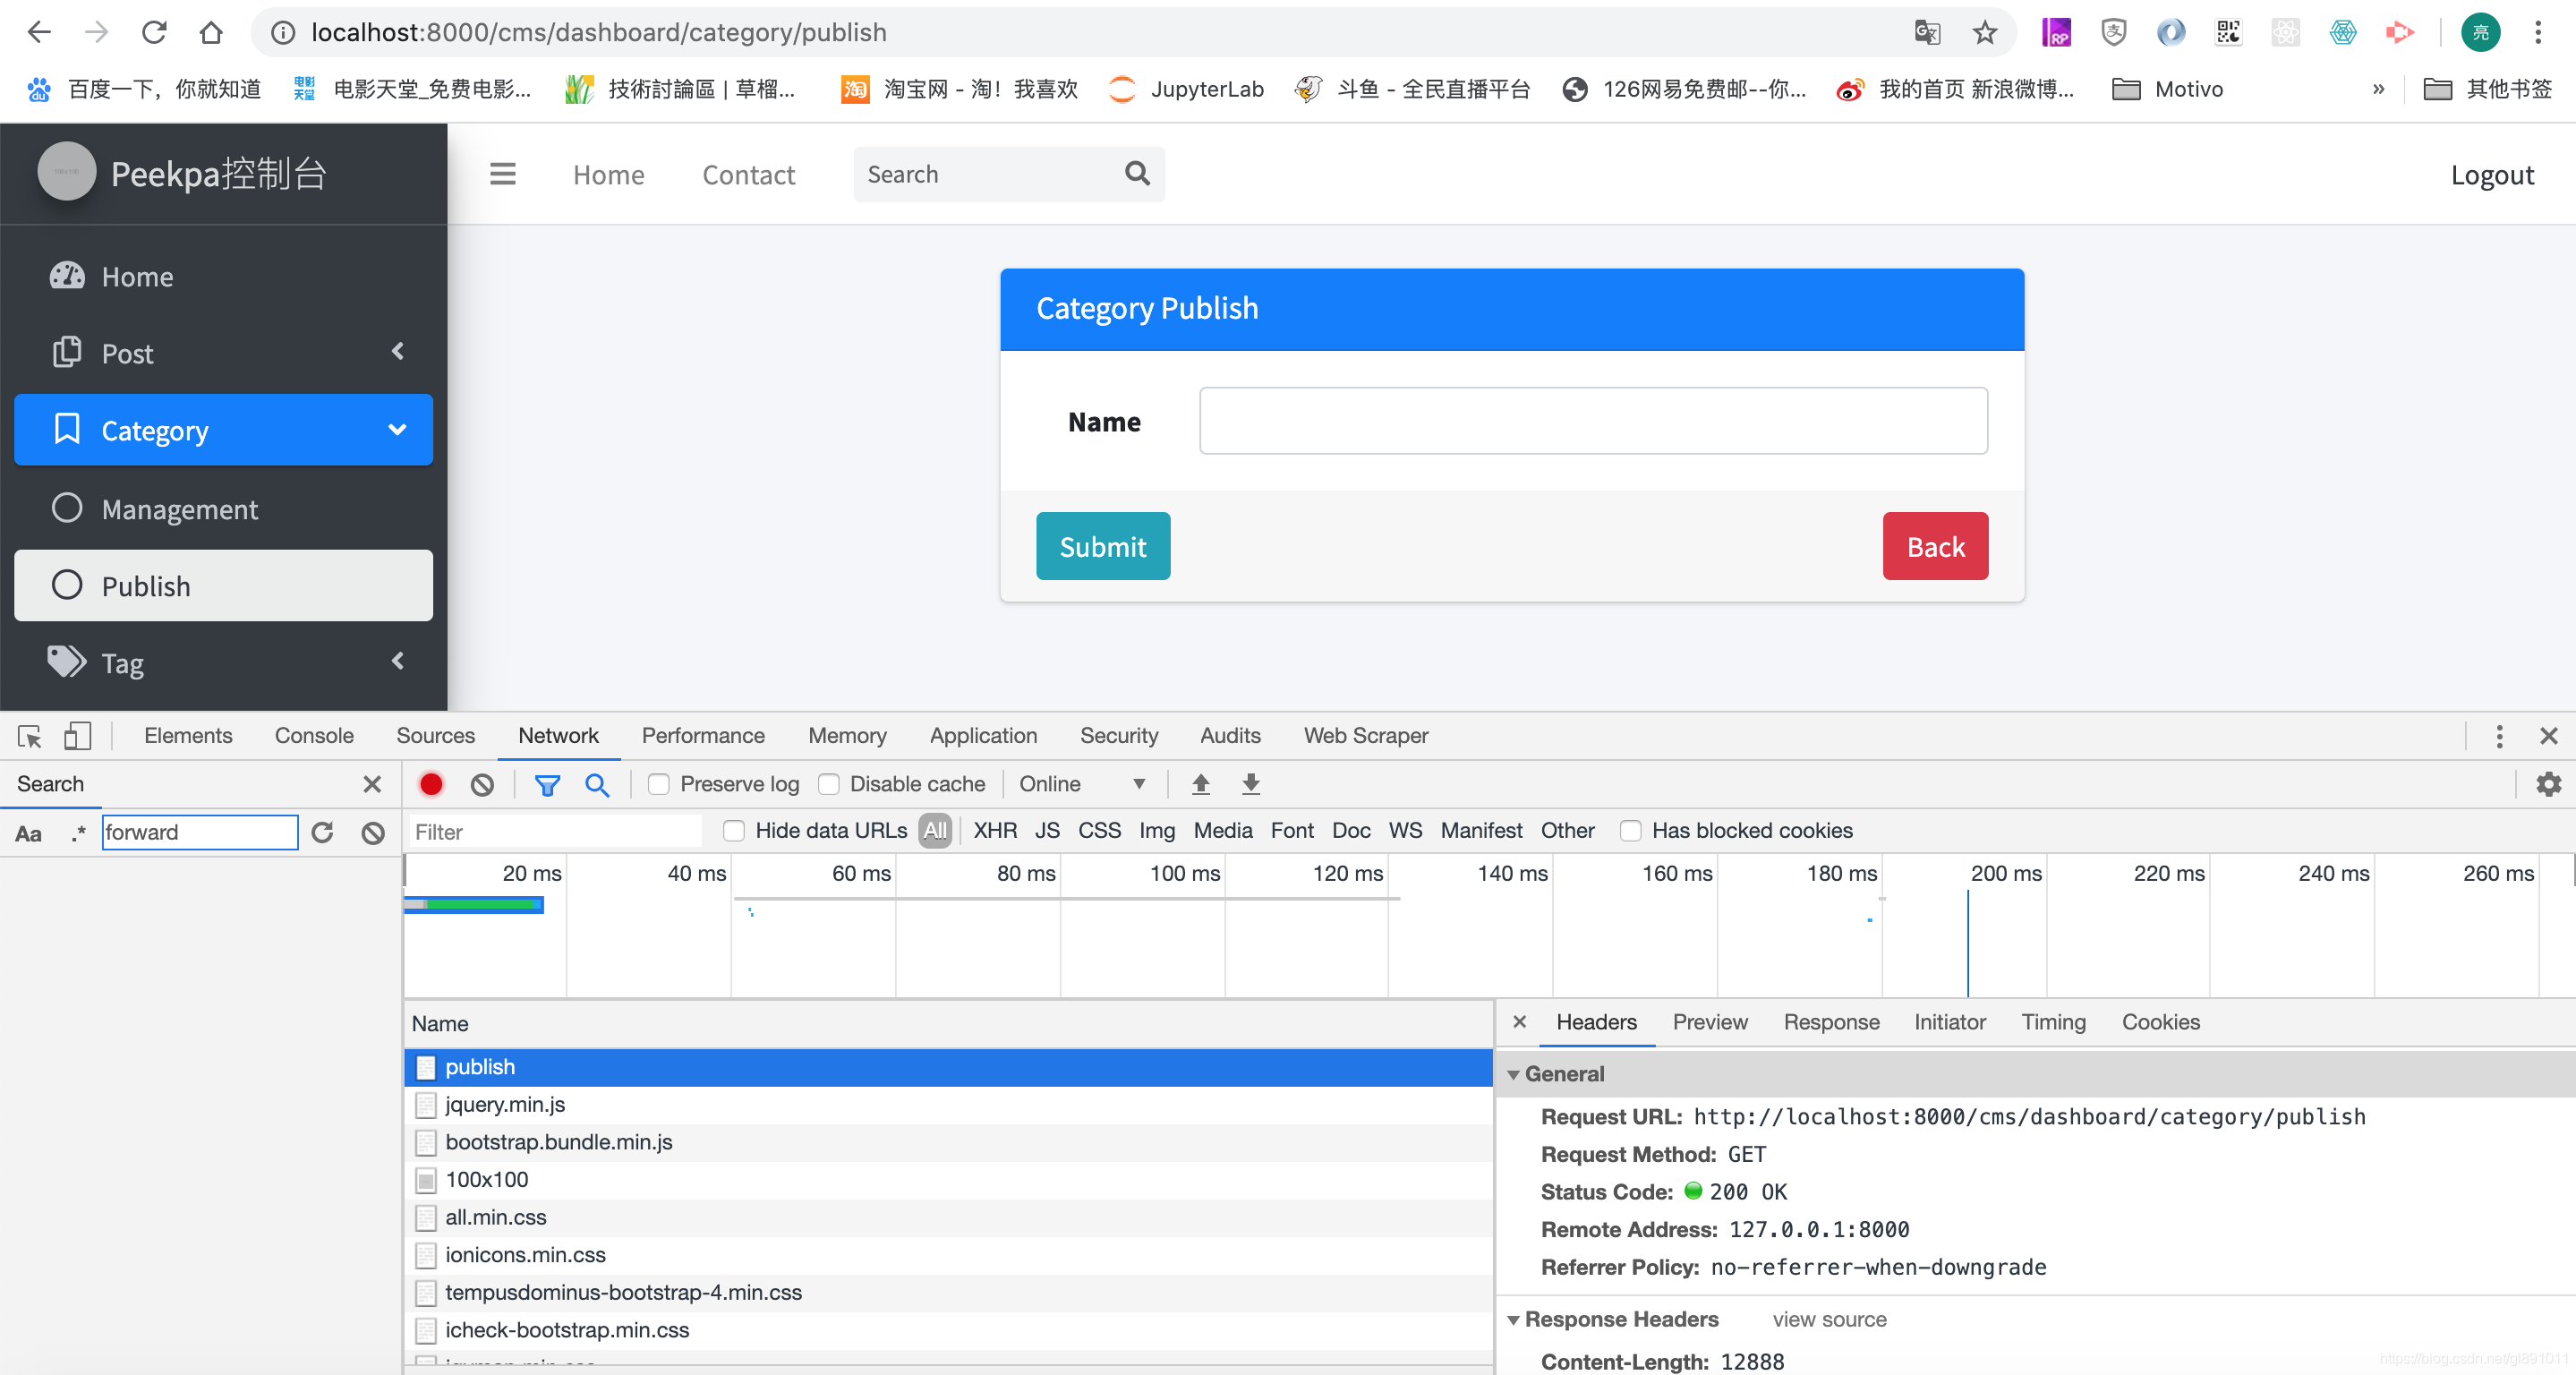Open the inspect element picker tool

pos(29,736)
